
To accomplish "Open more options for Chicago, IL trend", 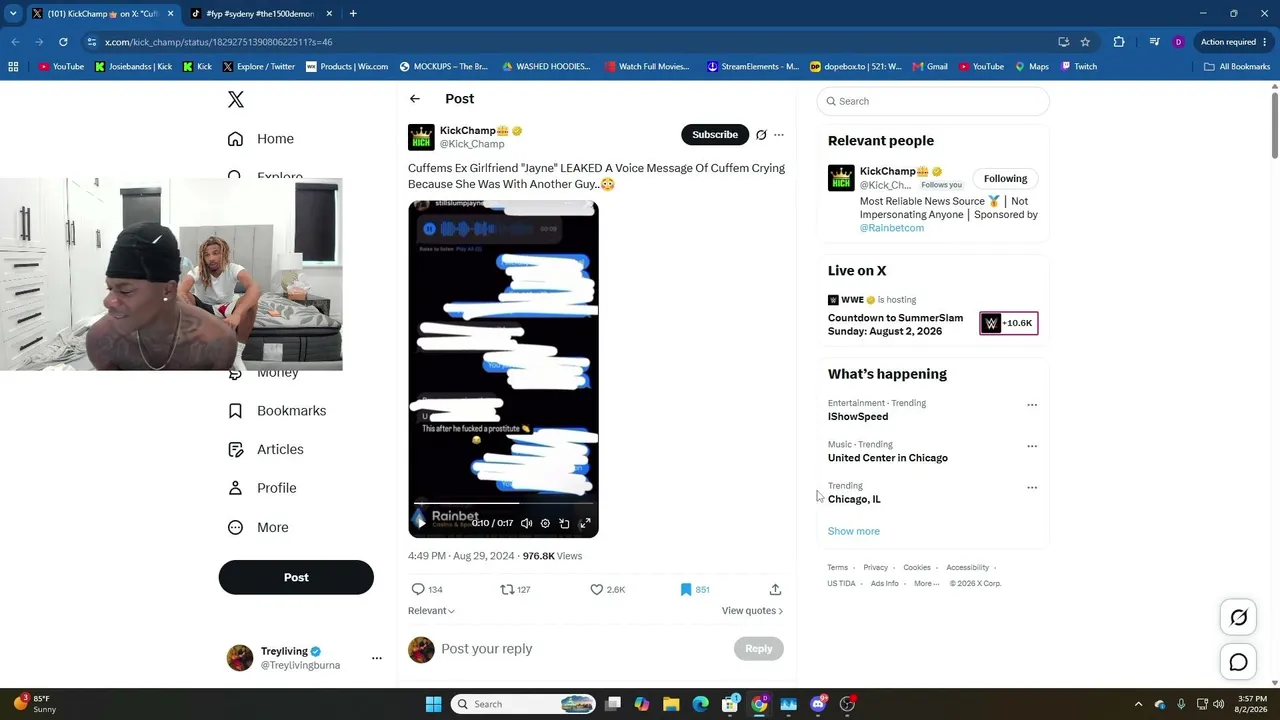I will click(1032, 488).
